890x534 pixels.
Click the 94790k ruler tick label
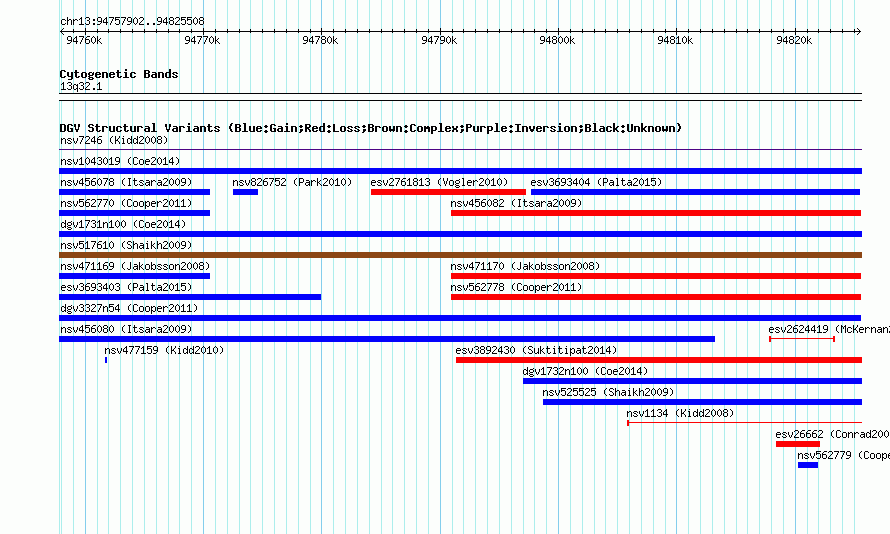coord(439,40)
